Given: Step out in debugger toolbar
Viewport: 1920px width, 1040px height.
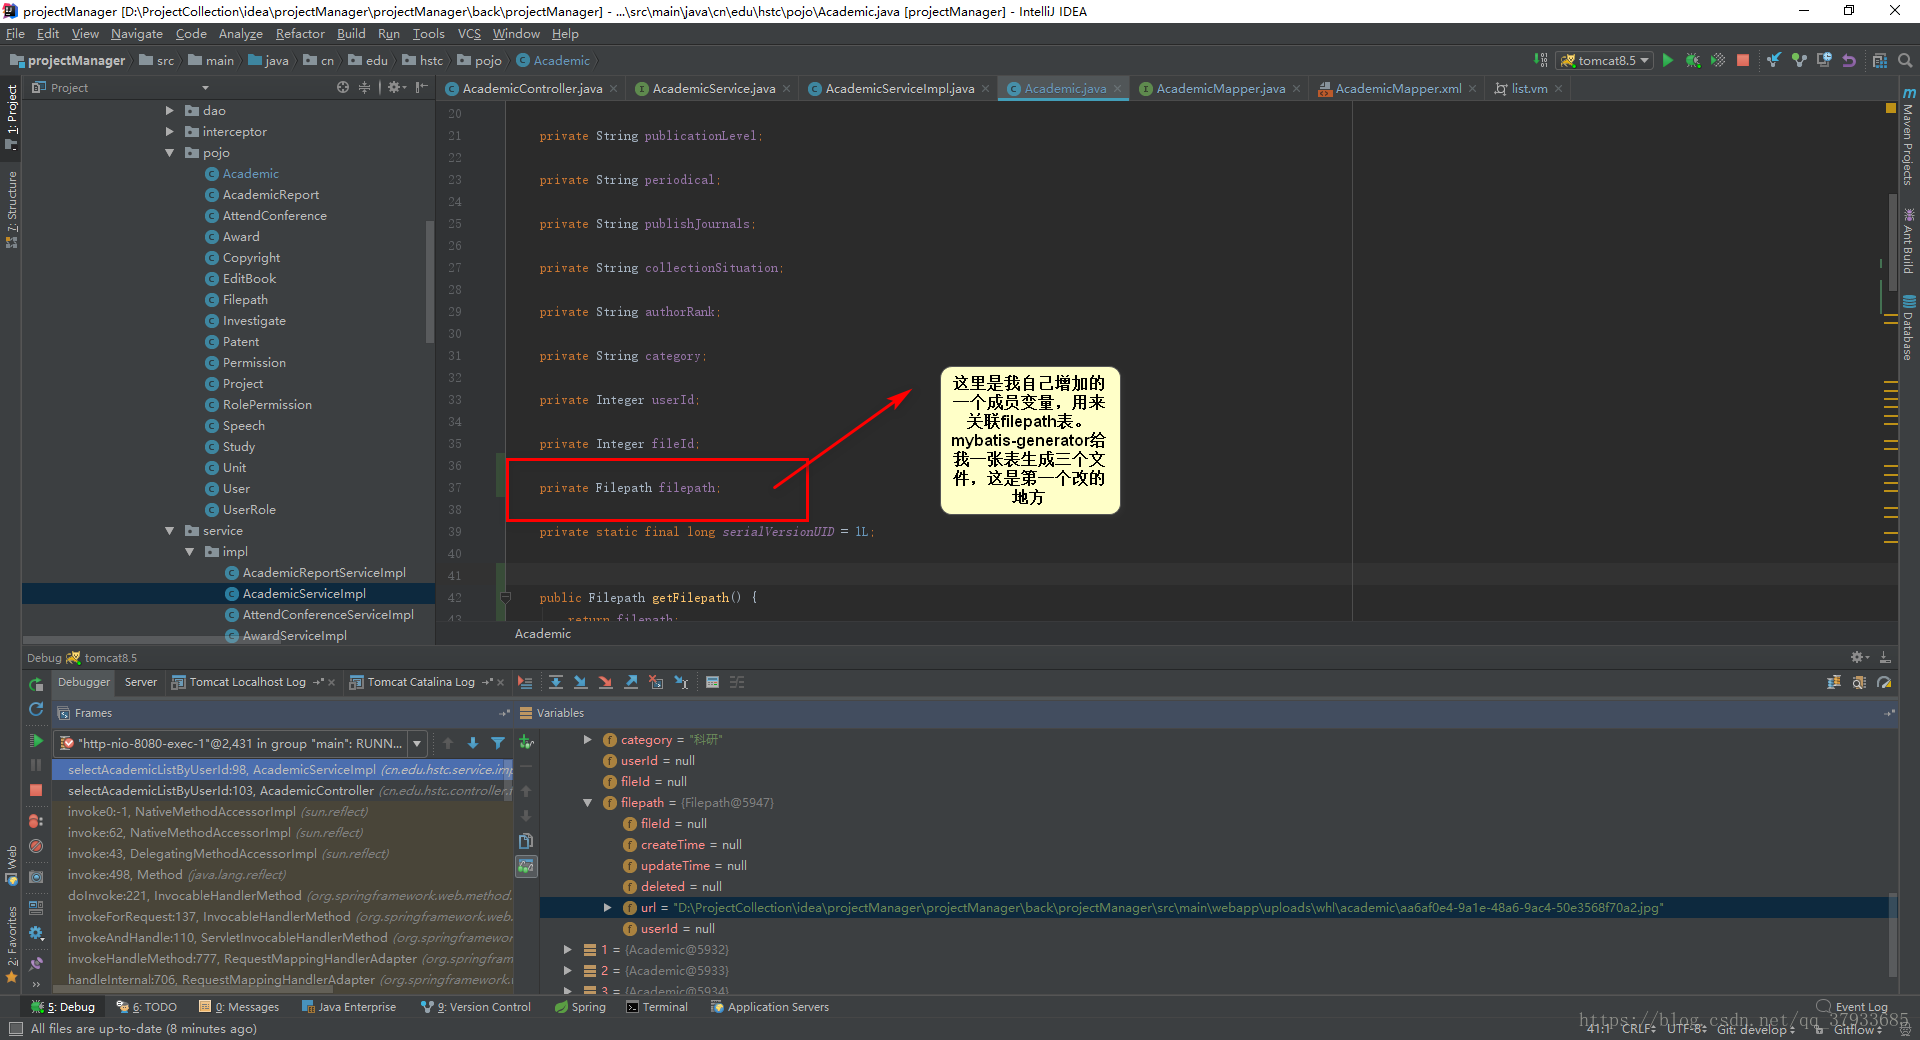Looking at the screenshot, I should 631,683.
